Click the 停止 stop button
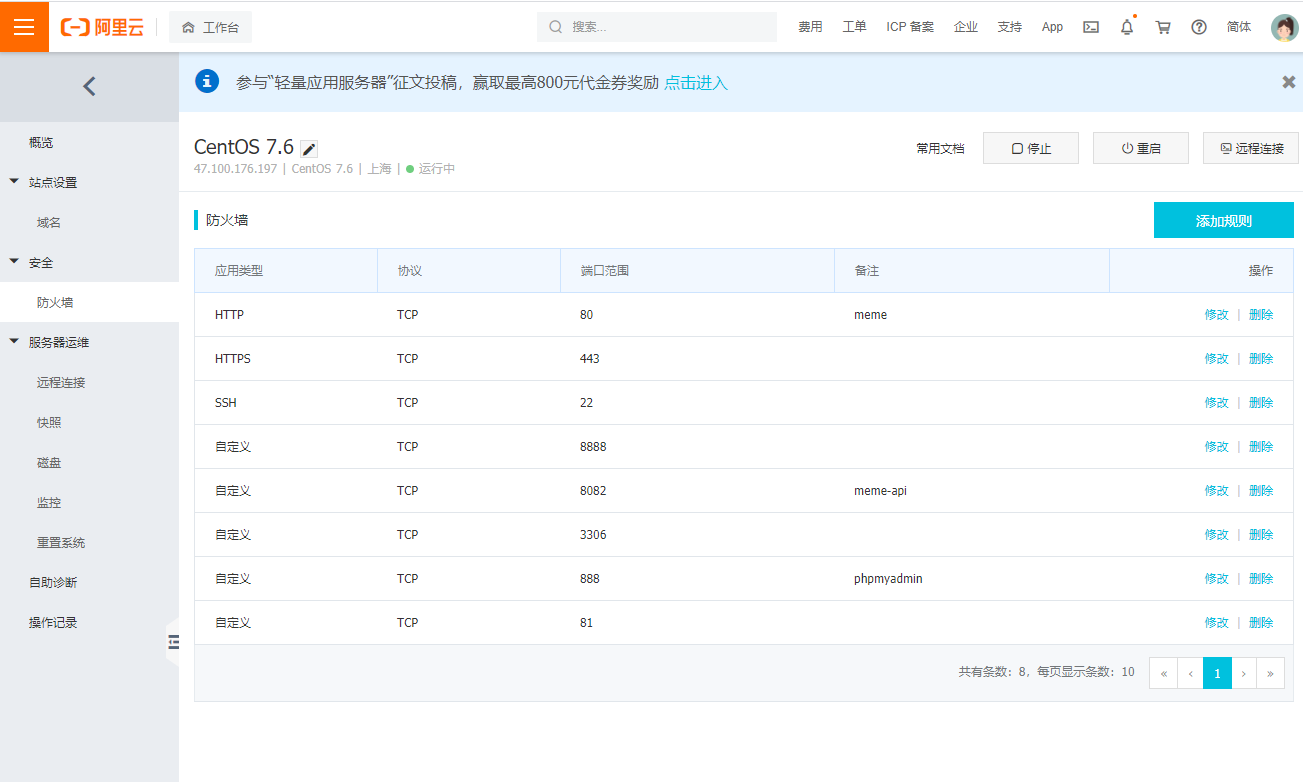 1031,148
